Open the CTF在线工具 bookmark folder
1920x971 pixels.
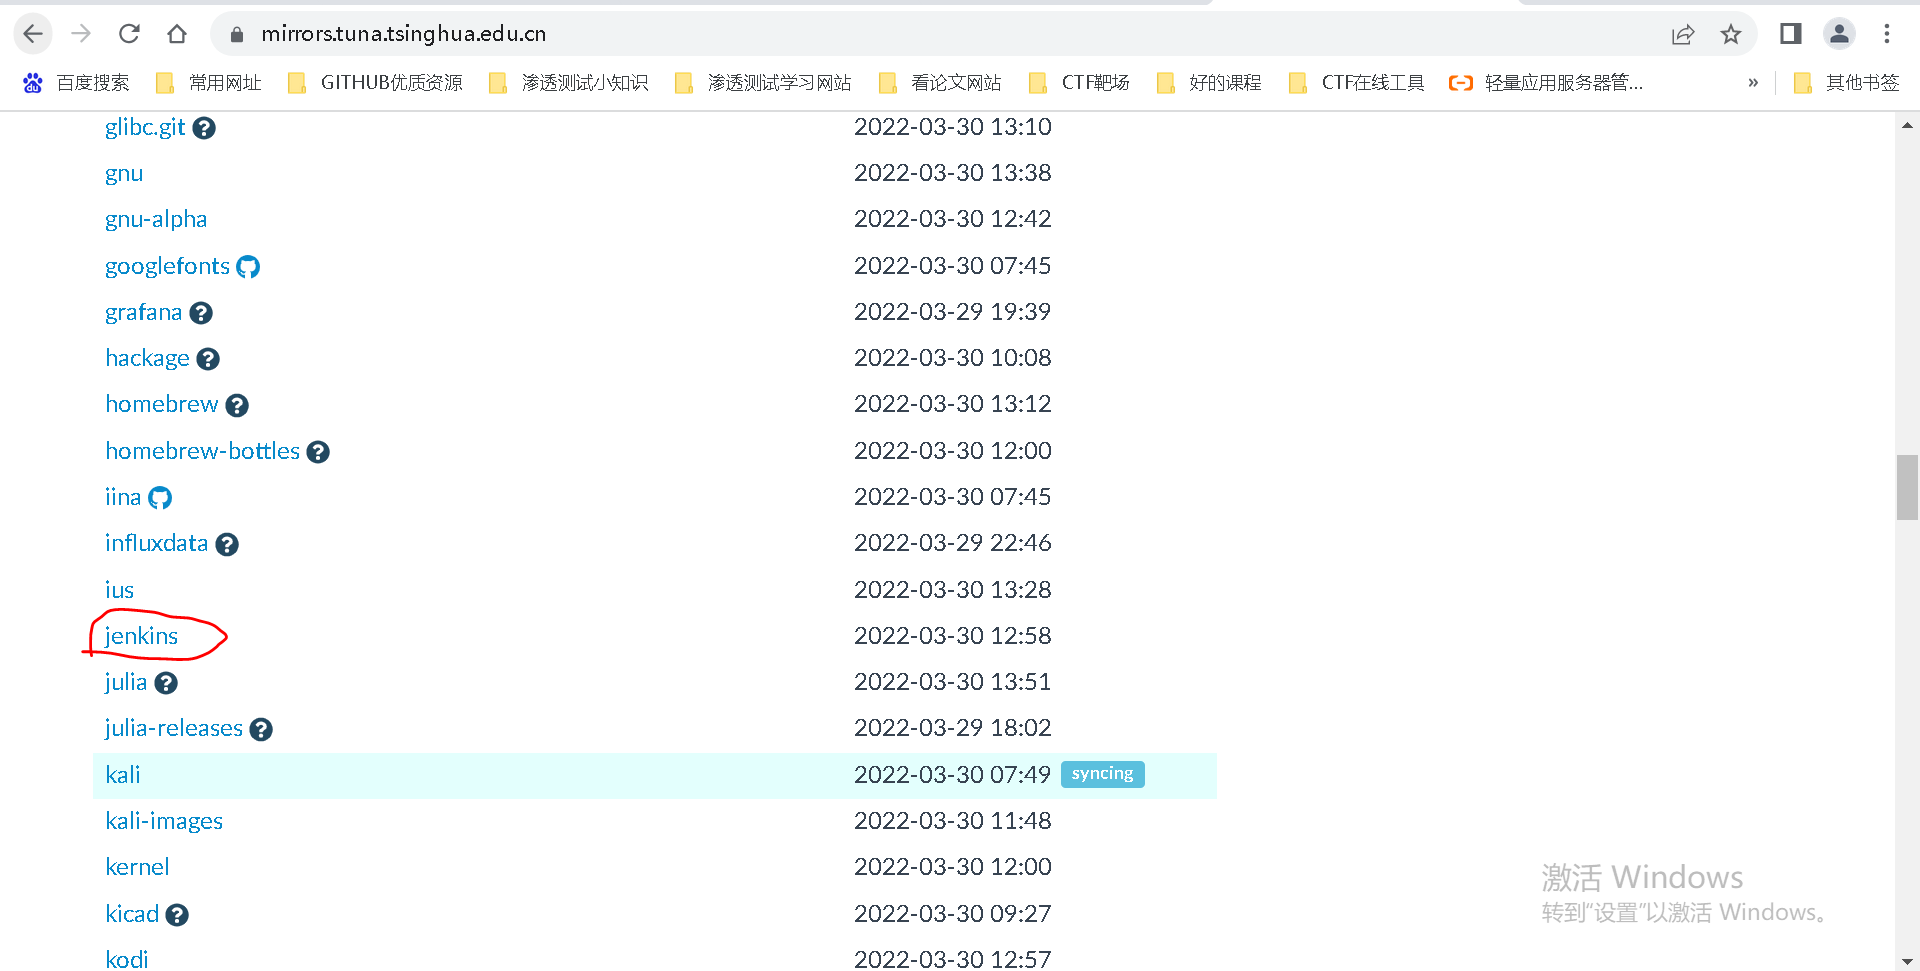click(1357, 83)
